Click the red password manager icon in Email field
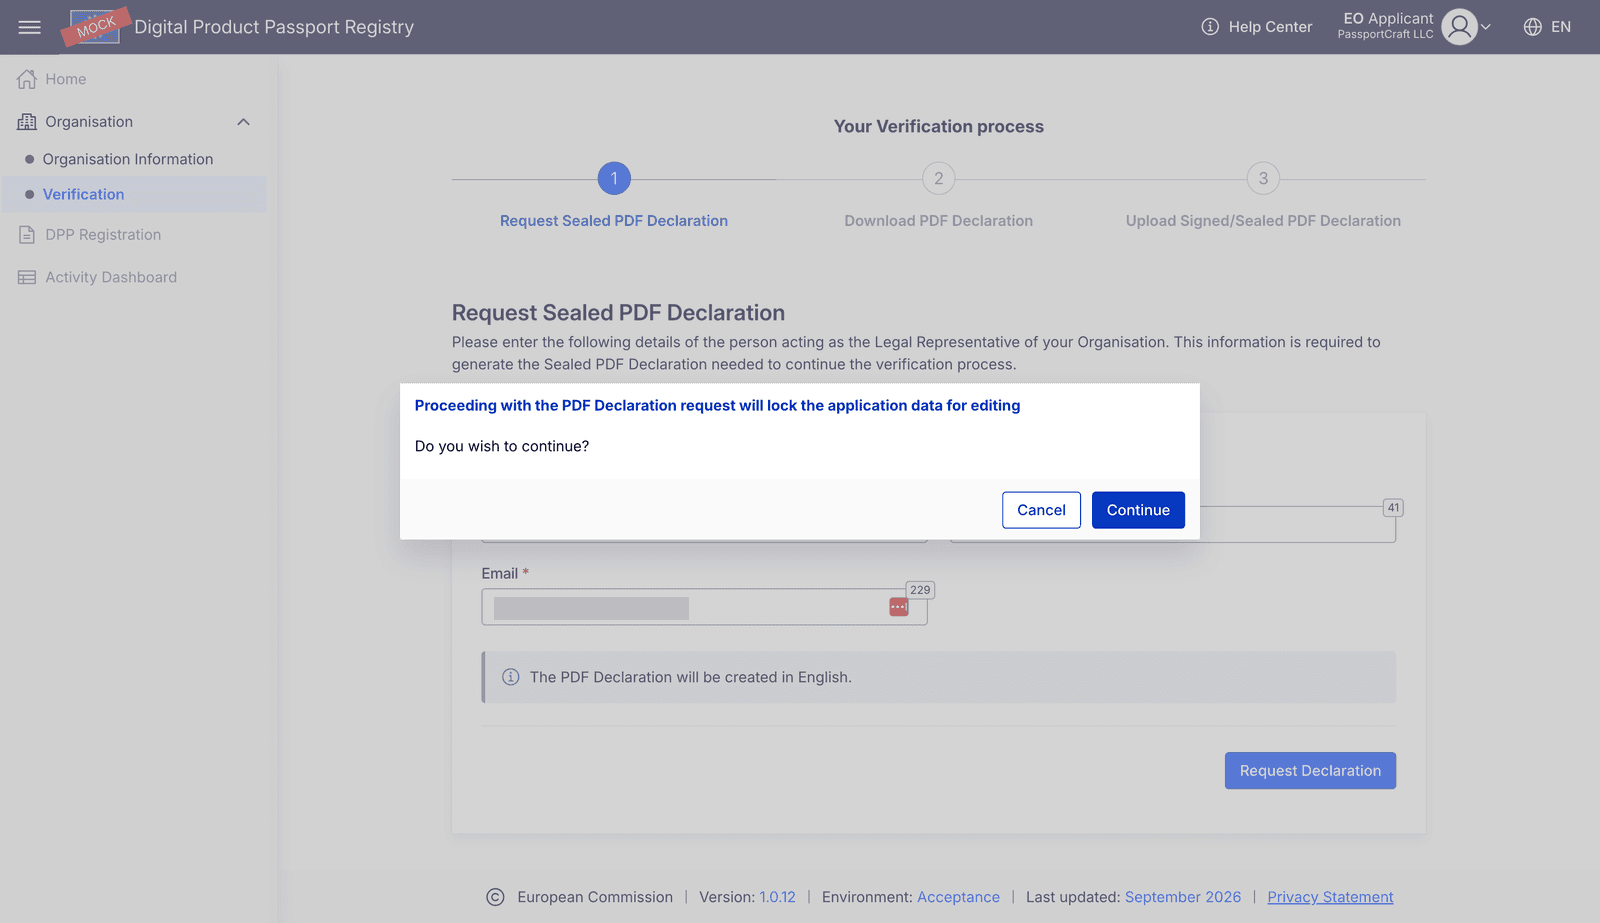This screenshot has height=923, width=1600. click(899, 607)
